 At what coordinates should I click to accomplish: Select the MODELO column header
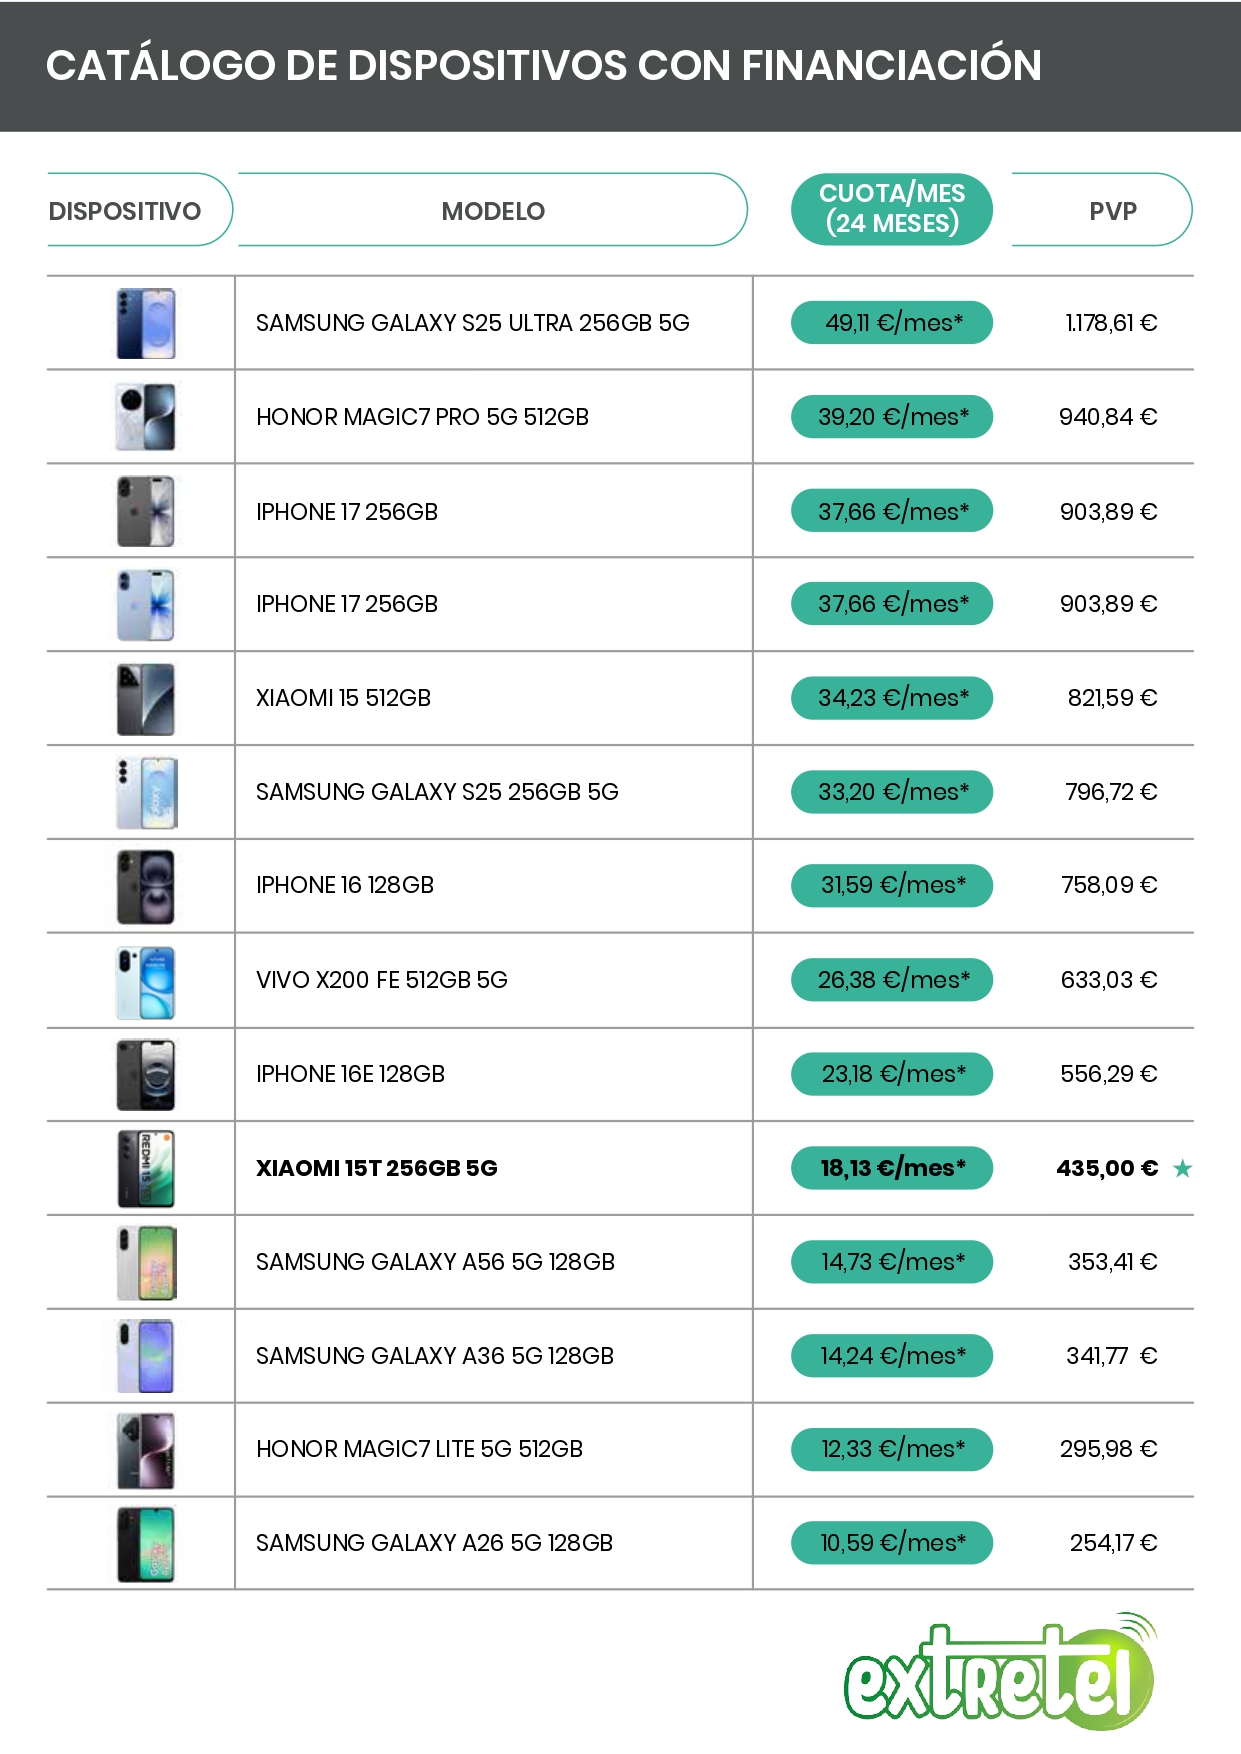pos(493,211)
